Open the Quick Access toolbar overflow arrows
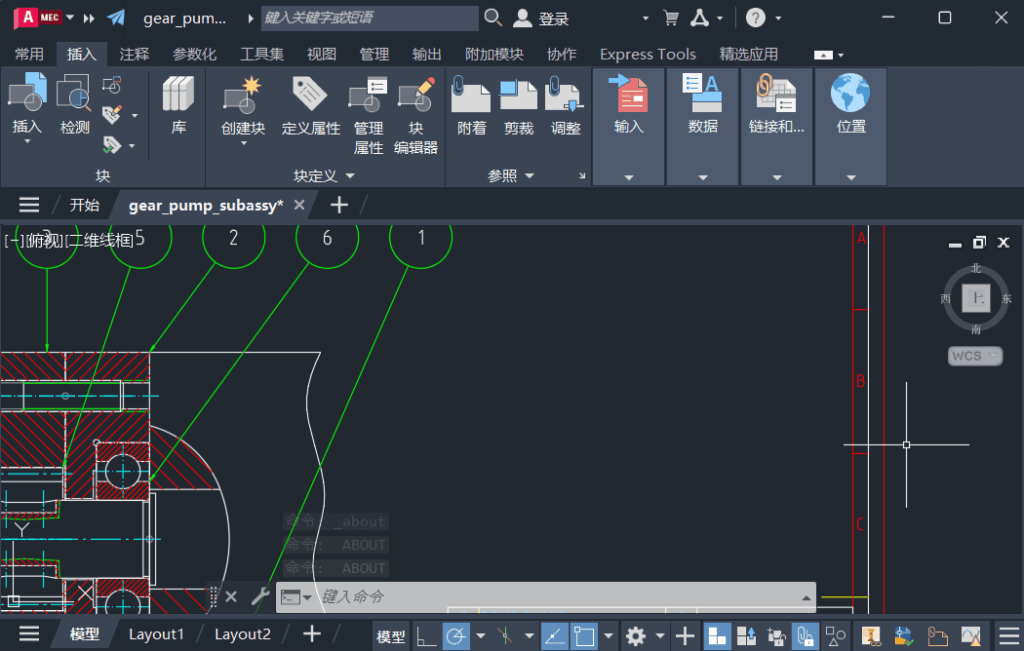1024x651 pixels. [89, 18]
